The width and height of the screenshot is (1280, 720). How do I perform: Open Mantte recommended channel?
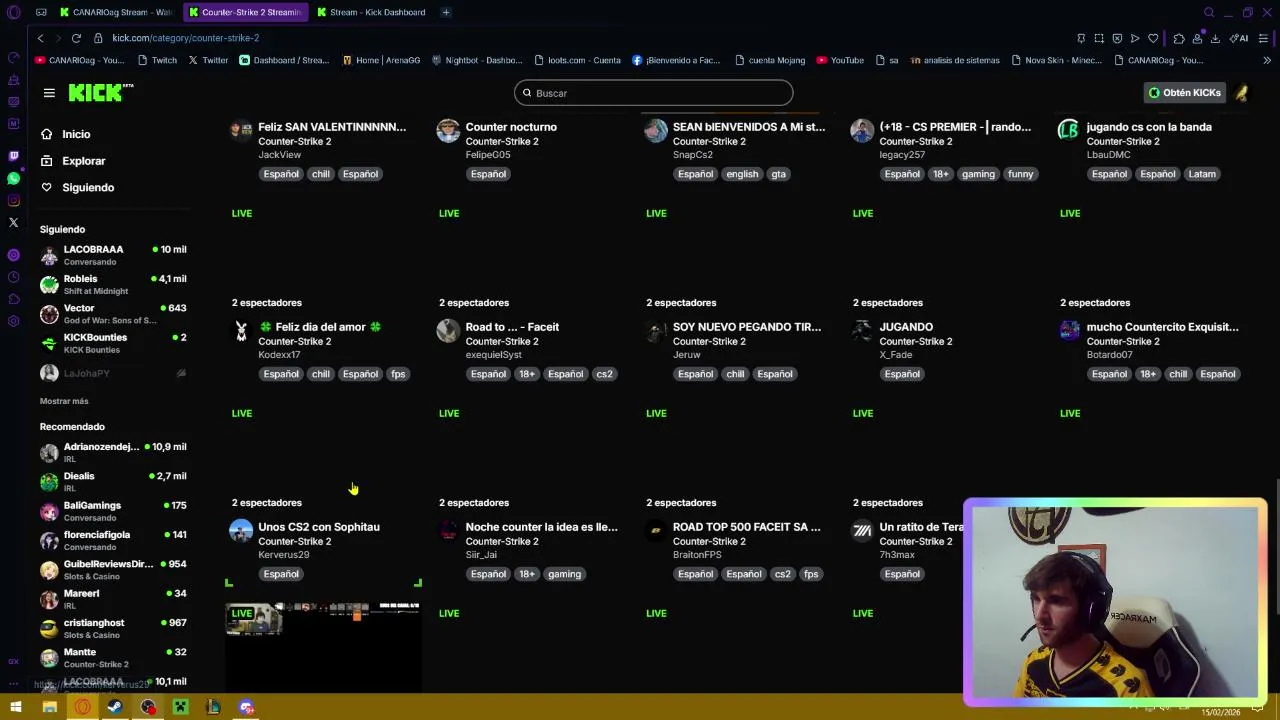pos(113,657)
